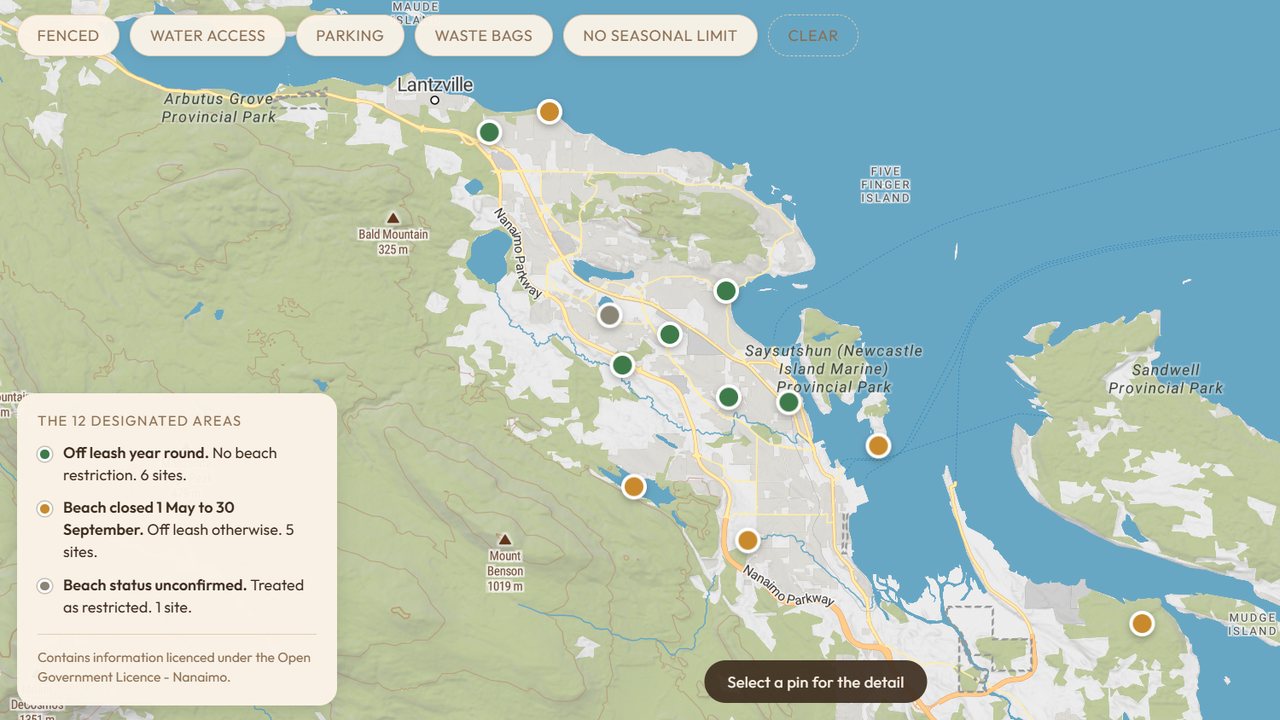Screen dimensions: 1280x720
Task: Select the green pin directly below the gray pin
Action: [x=623, y=365]
